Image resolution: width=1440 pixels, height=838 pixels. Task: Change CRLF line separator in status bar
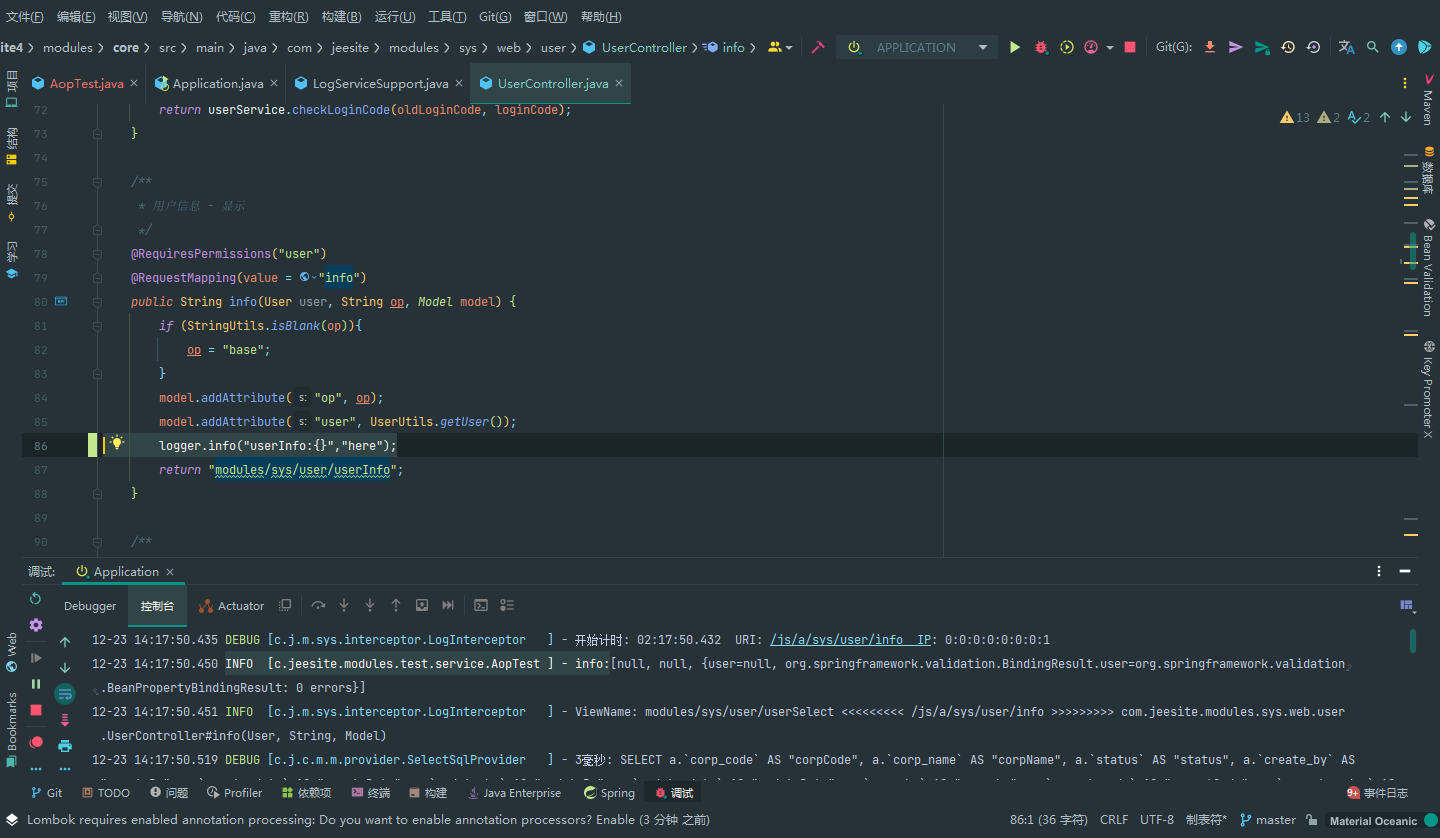tap(1114, 820)
